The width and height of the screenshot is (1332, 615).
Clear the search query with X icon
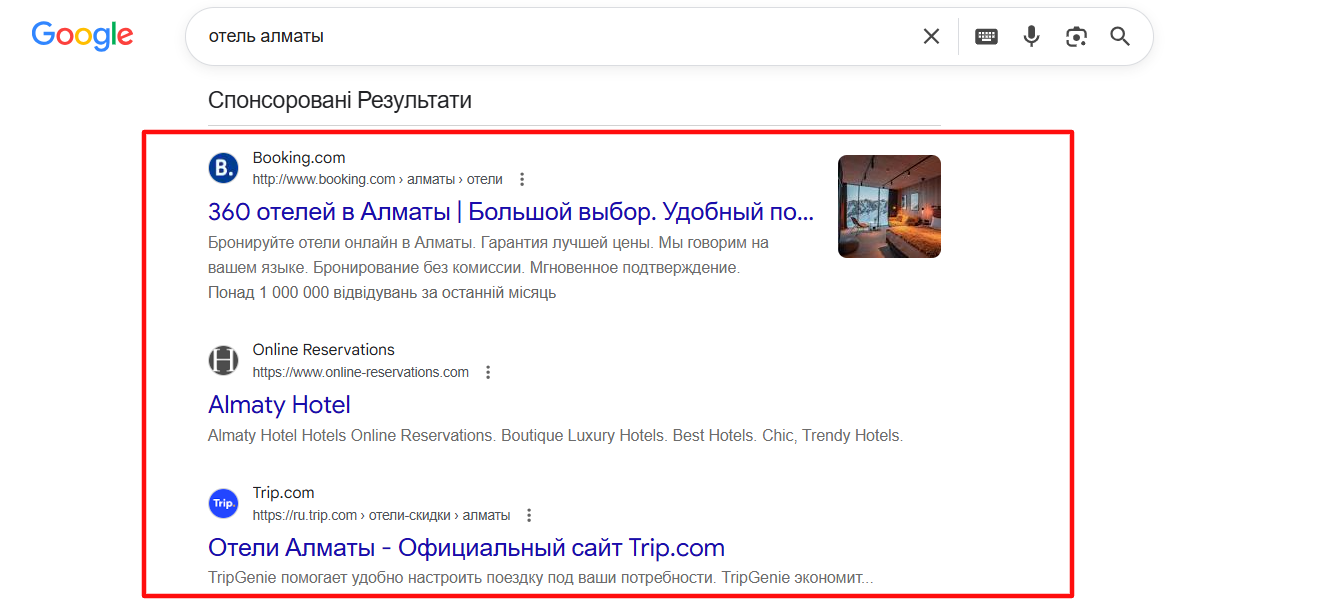pos(931,37)
